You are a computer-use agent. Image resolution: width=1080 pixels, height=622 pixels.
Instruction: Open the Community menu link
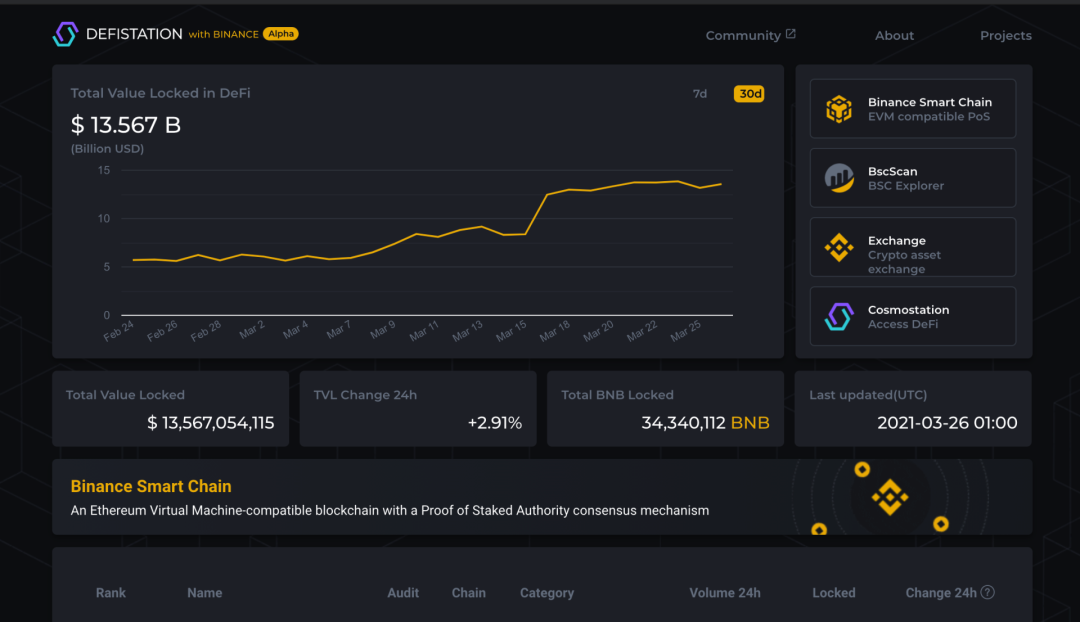coord(743,35)
